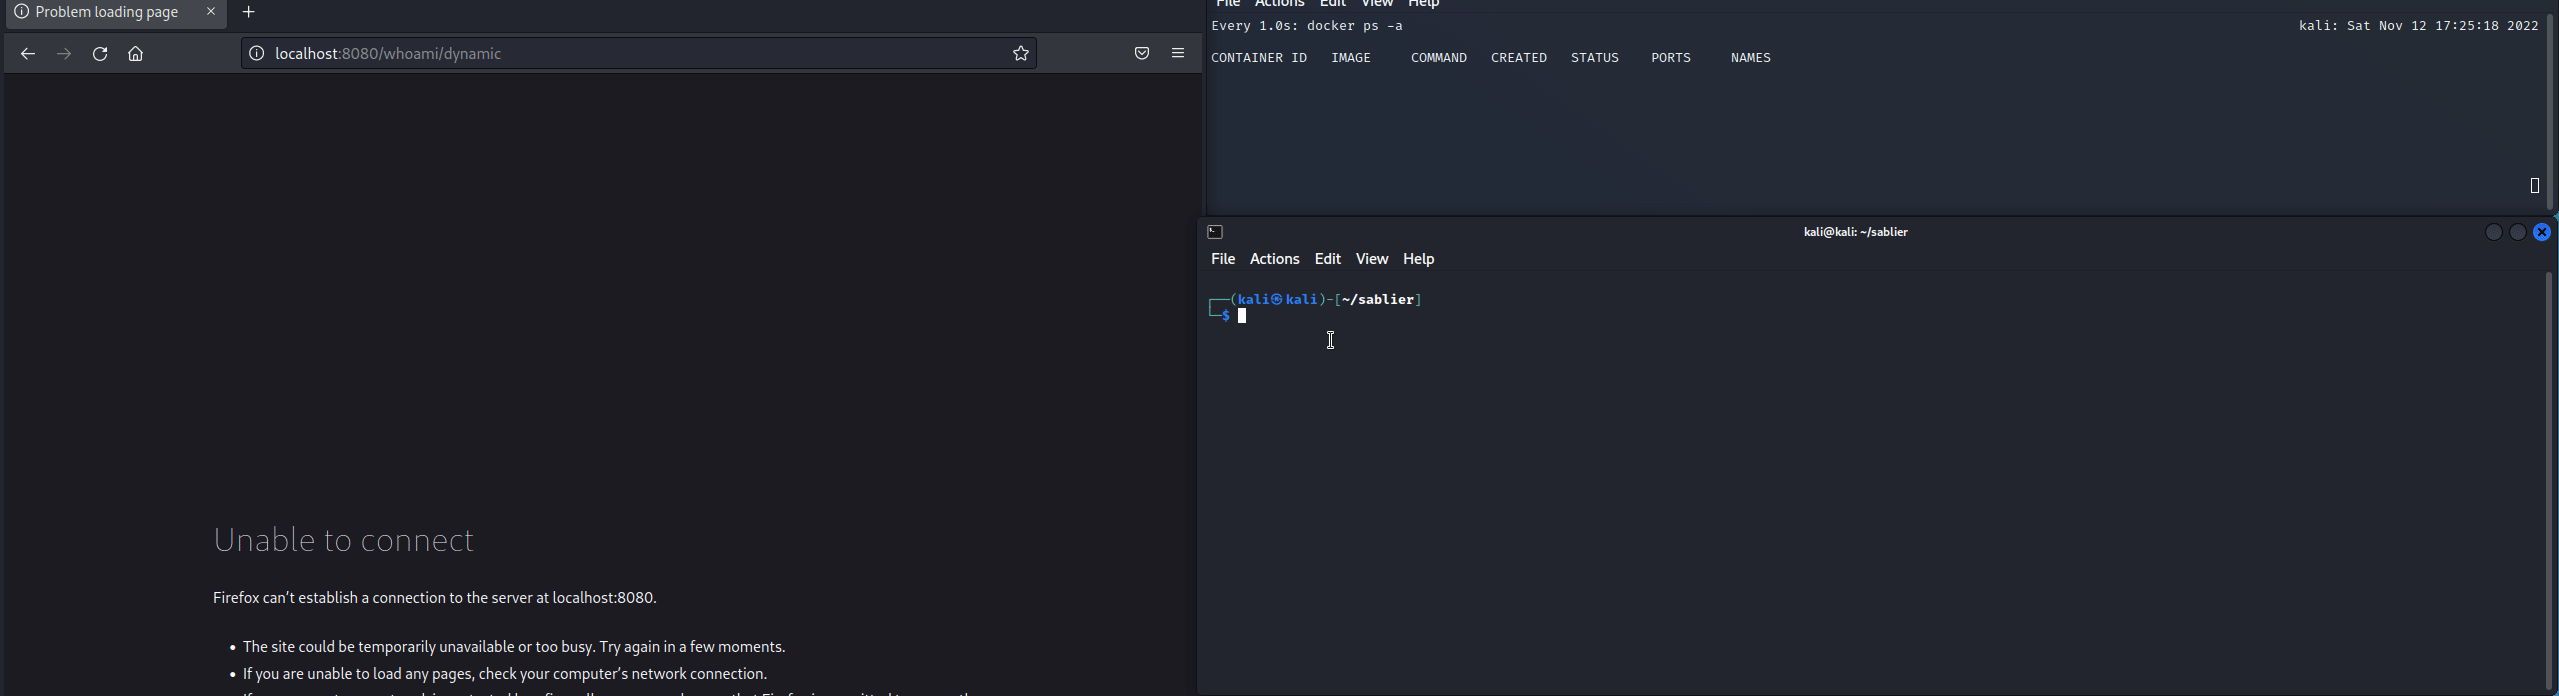This screenshot has height=696, width=2559.
Task: Click the terminal icon in sablier title bar
Action: 1215,232
